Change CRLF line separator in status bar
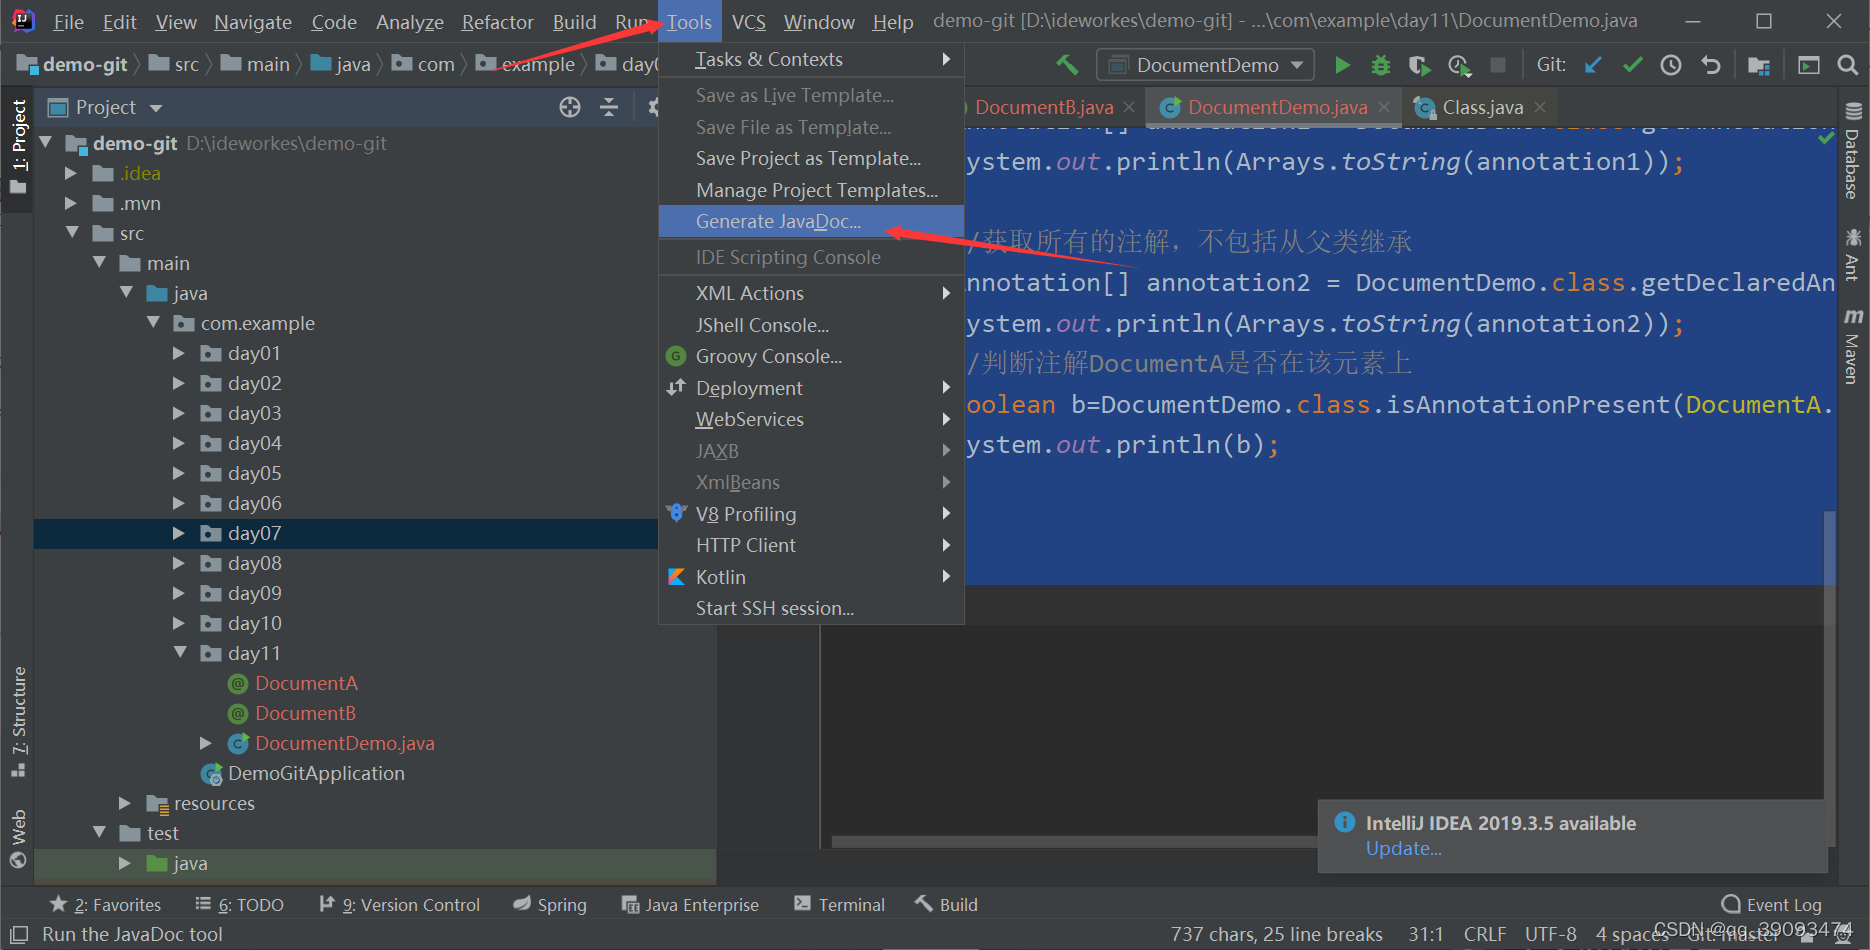Image resolution: width=1870 pixels, height=950 pixels. (1485, 934)
